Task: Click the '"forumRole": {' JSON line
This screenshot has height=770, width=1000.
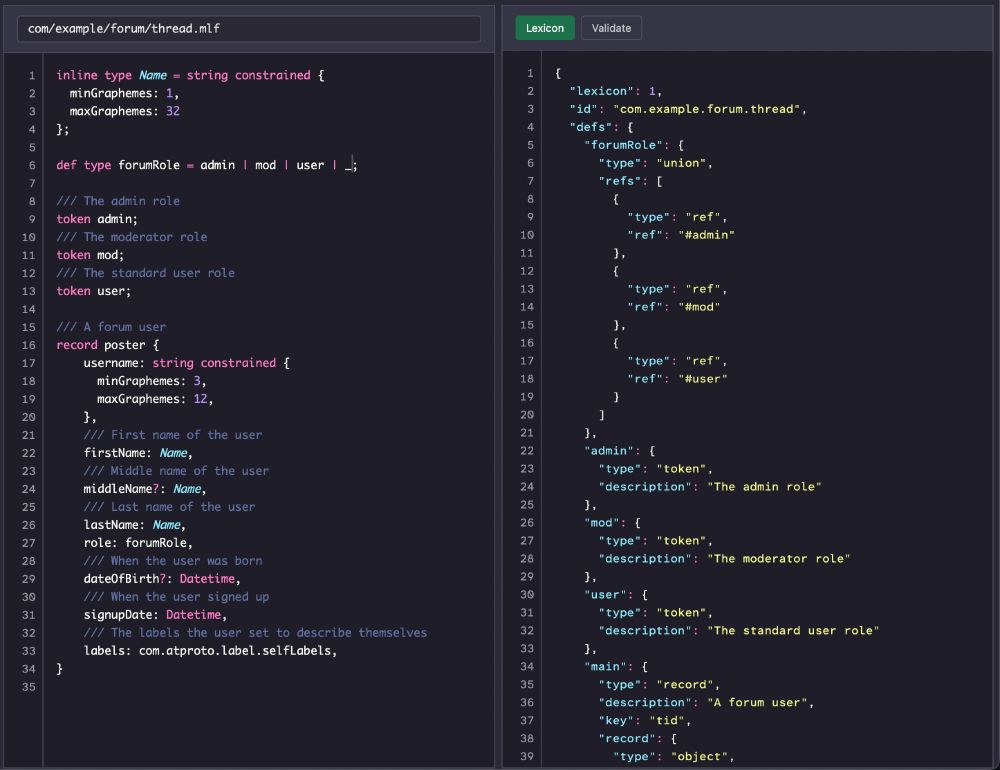Action: point(634,145)
